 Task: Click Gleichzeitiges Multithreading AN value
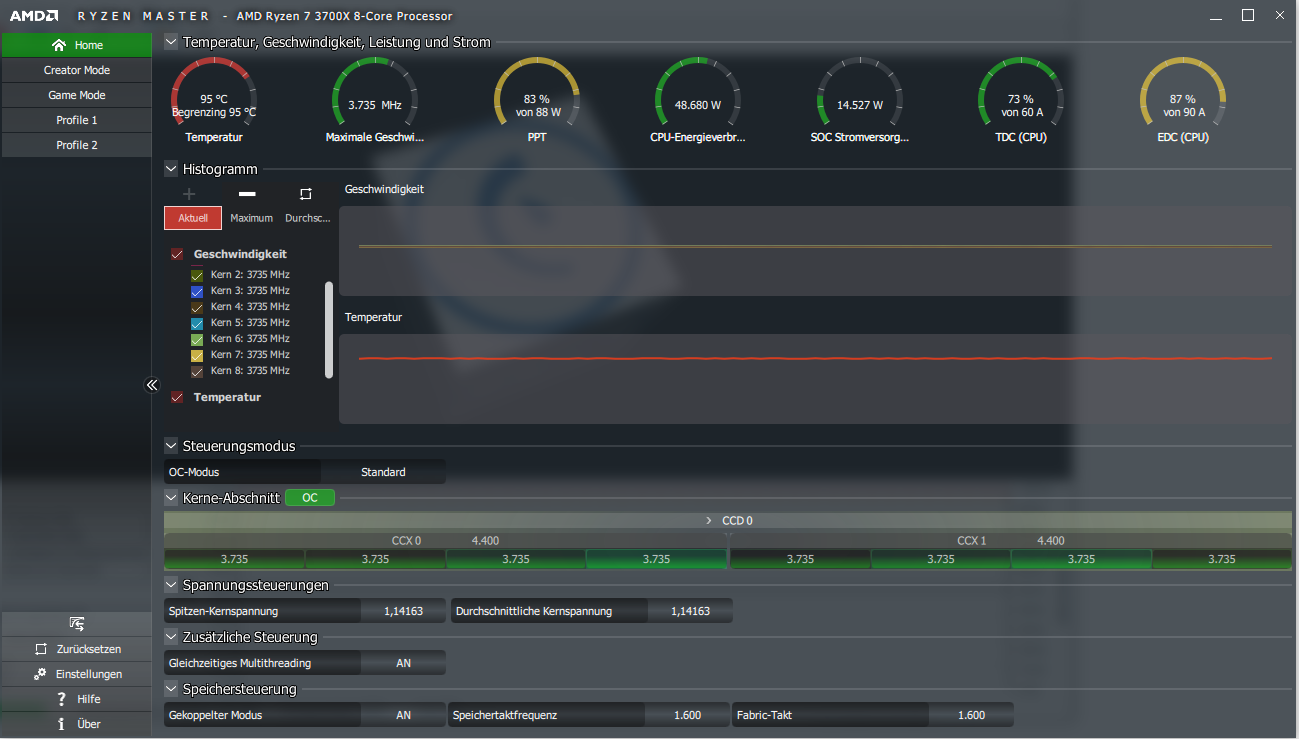point(403,663)
